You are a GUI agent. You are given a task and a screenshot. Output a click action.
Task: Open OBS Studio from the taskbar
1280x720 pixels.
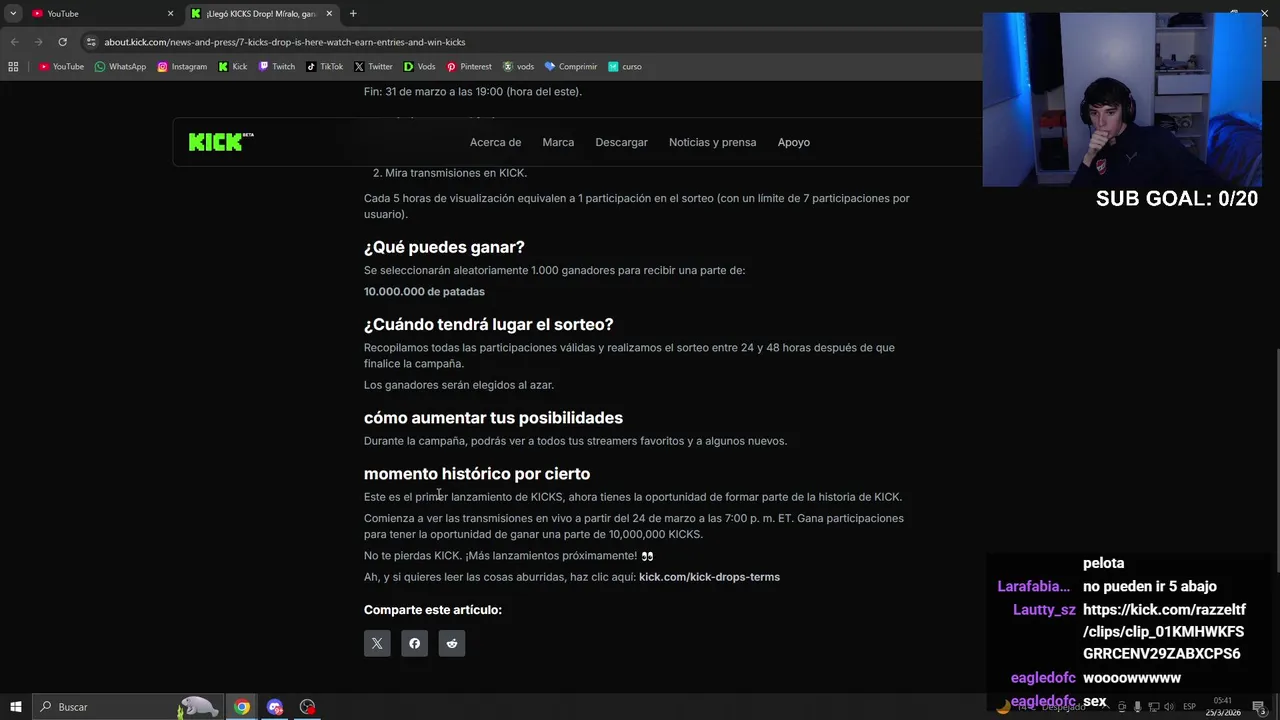pyautogui.click(x=307, y=707)
